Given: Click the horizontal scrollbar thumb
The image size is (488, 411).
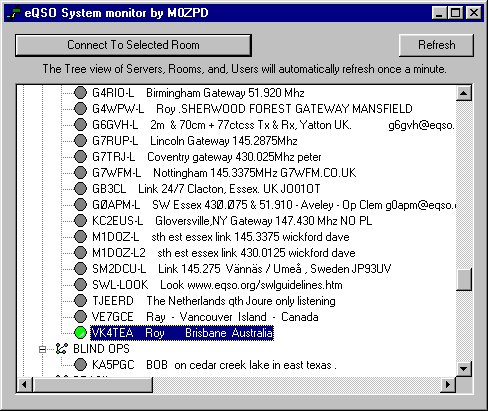Looking at the screenshot, I should [92, 384].
